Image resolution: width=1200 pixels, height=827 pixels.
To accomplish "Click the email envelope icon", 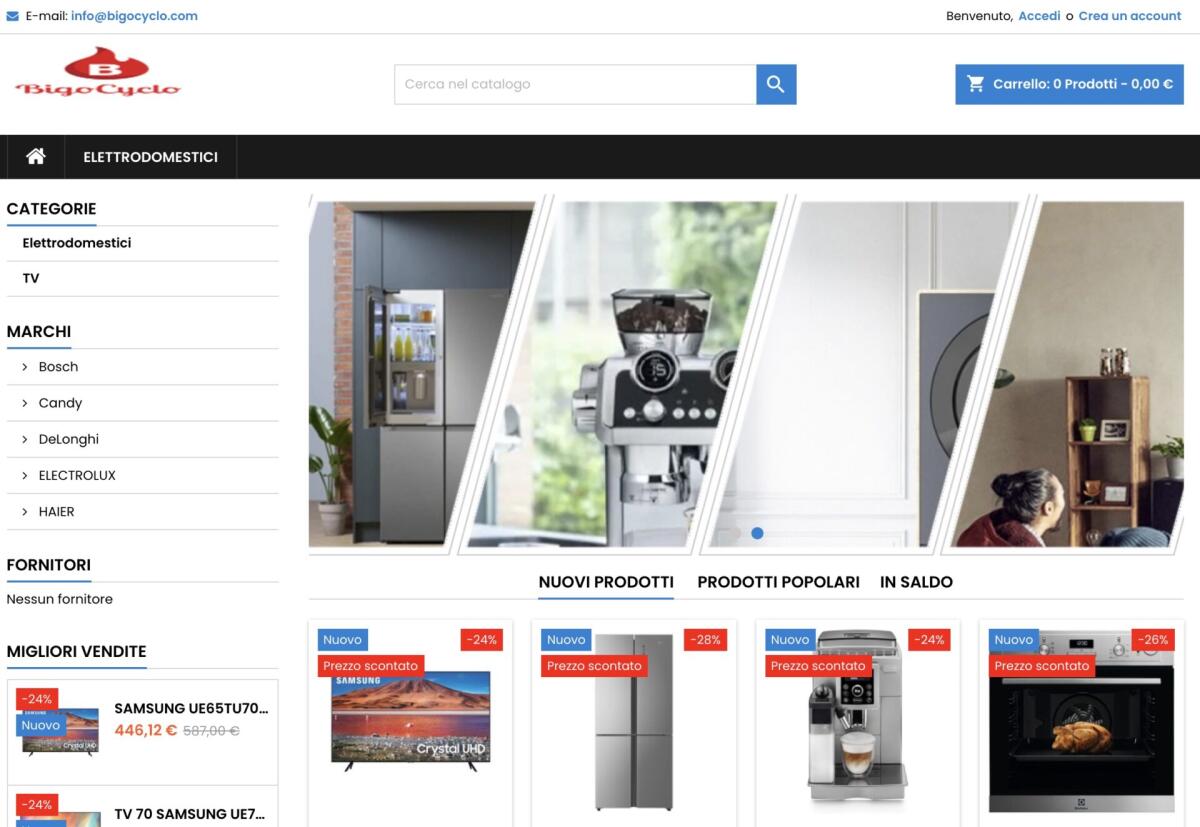I will click(x=13, y=16).
